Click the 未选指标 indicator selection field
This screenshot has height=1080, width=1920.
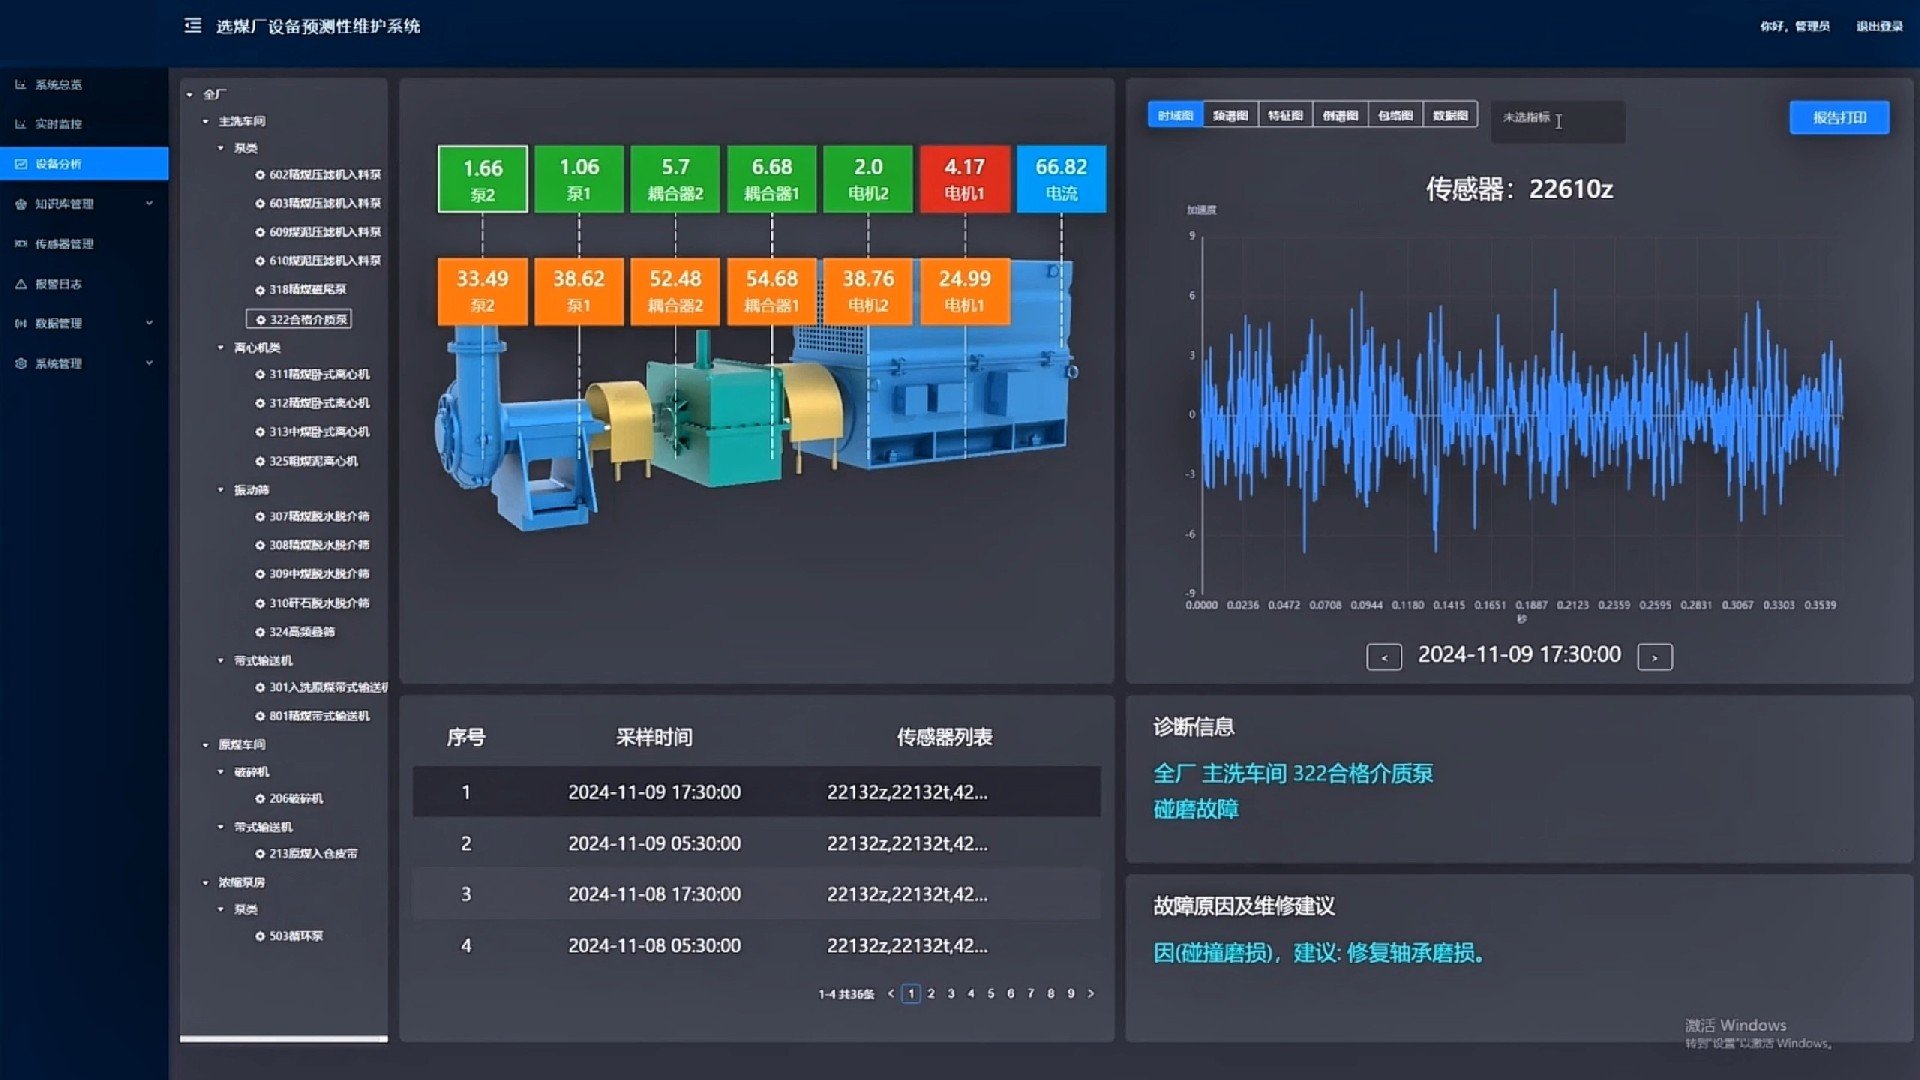click(1557, 121)
